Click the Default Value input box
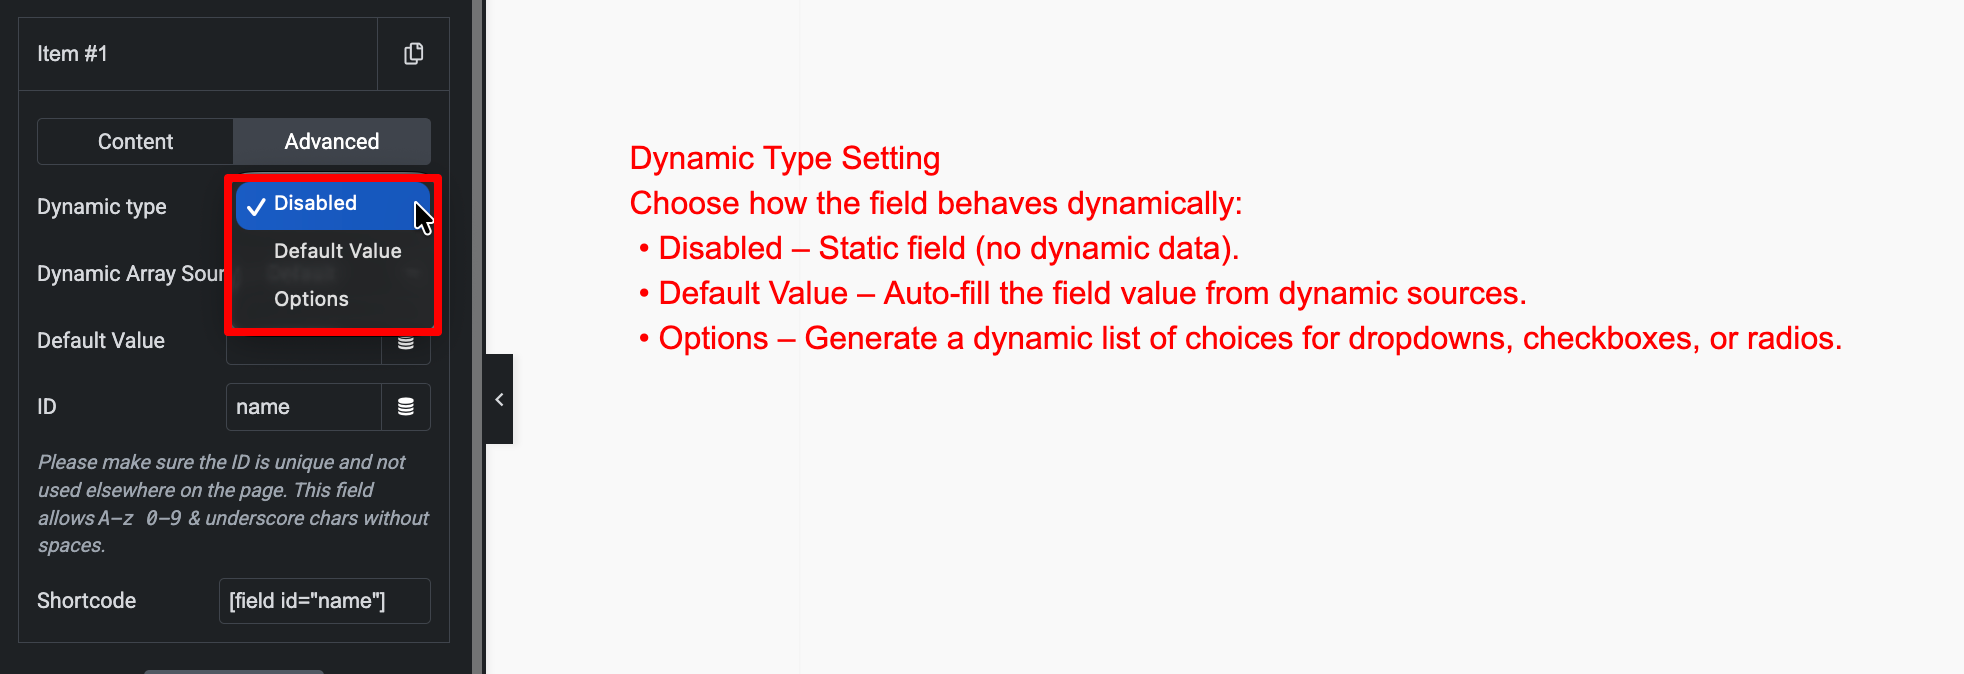Screen dimensions: 1964x674 (303, 347)
